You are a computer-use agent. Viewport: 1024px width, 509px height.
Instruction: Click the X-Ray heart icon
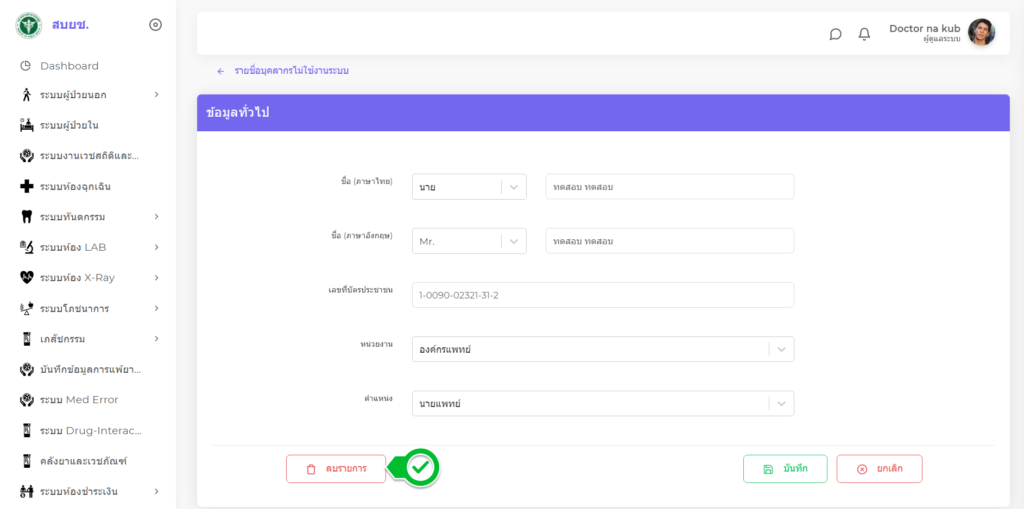27,277
